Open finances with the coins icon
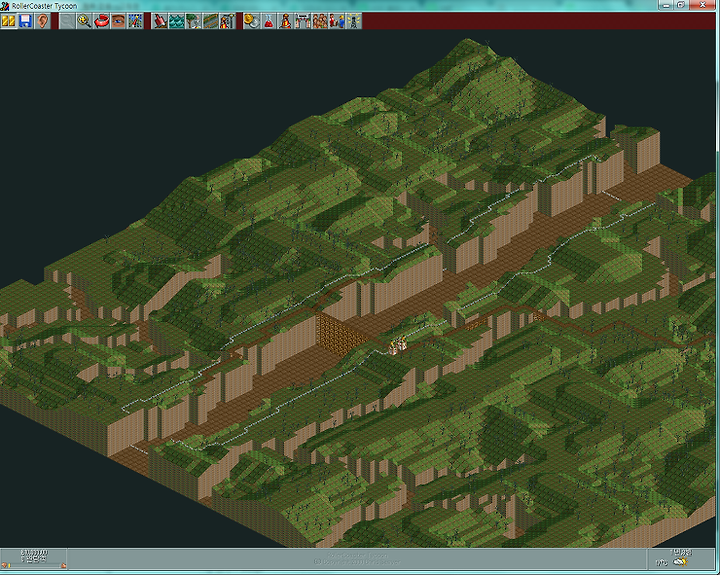720x575 pixels. [252, 21]
